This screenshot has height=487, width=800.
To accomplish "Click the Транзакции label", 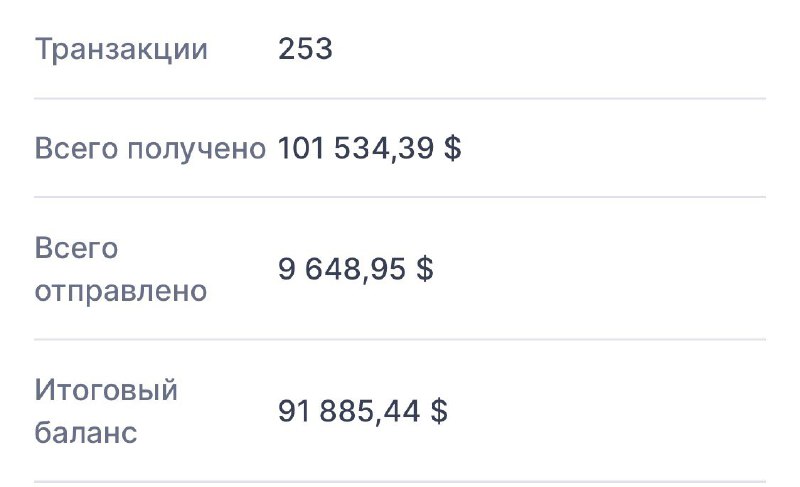I will (x=121, y=49).
